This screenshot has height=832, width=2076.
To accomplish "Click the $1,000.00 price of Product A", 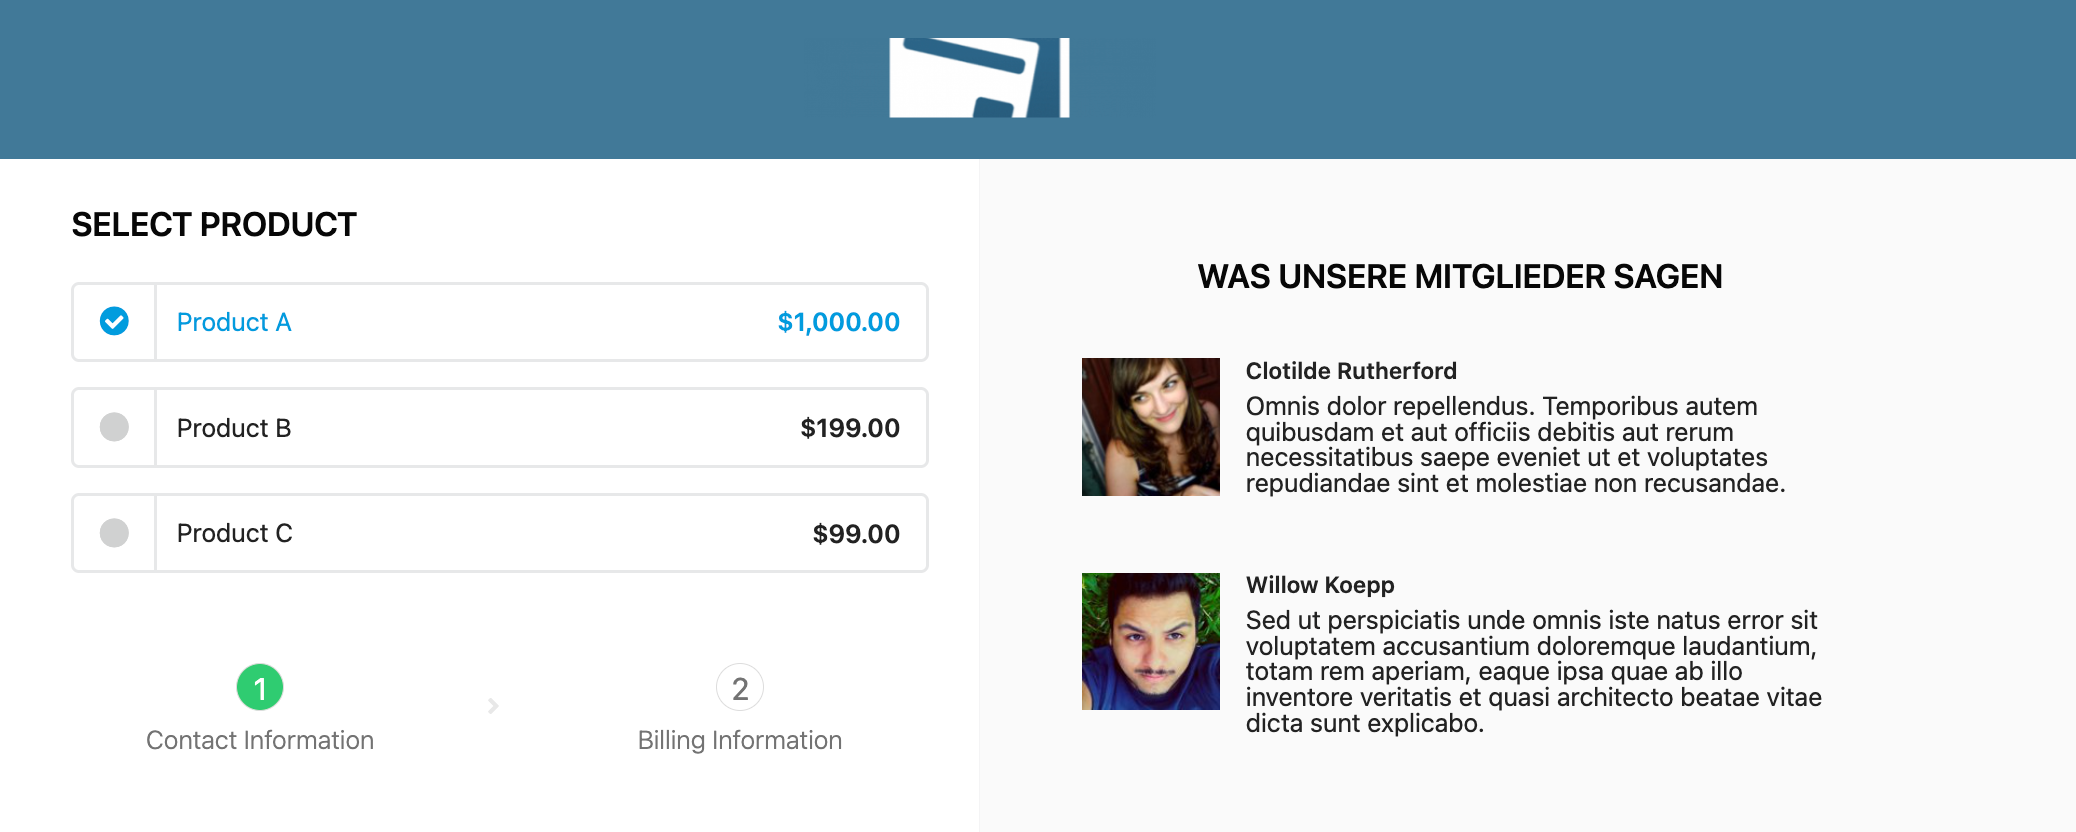I will [839, 322].
